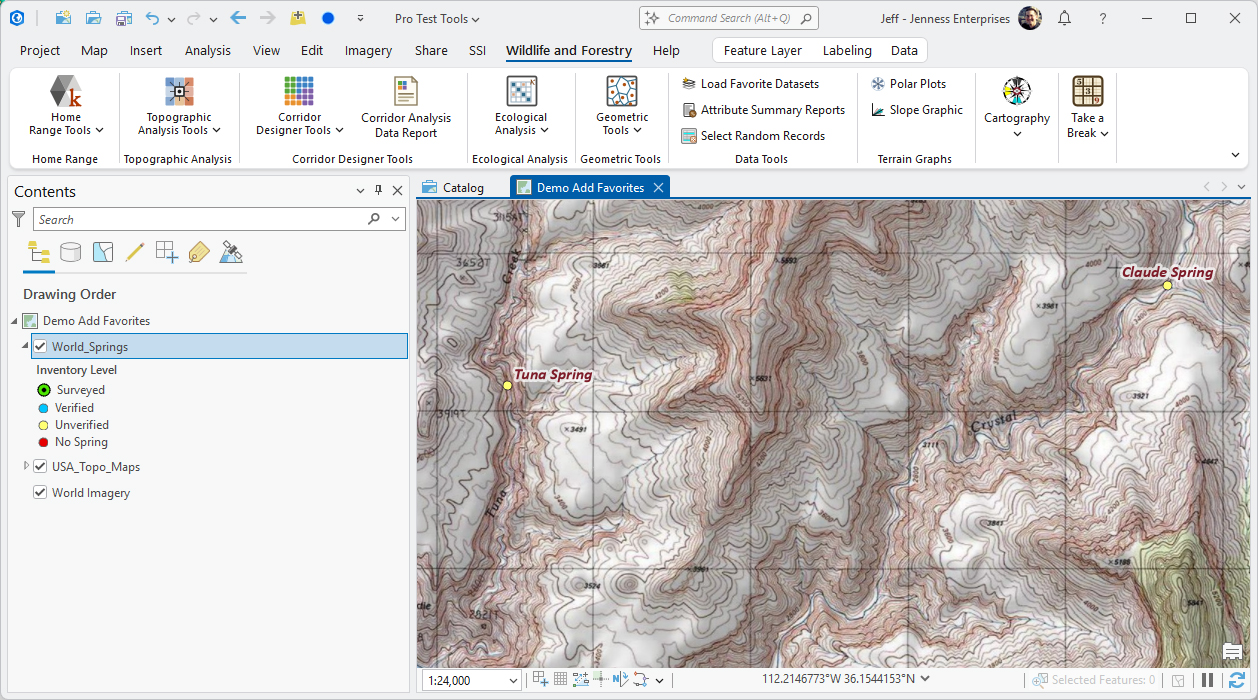Select List By Labeling tag icon
This screenshot has width=1258, height=700.
pyautogui.click(x=199, y=252)
